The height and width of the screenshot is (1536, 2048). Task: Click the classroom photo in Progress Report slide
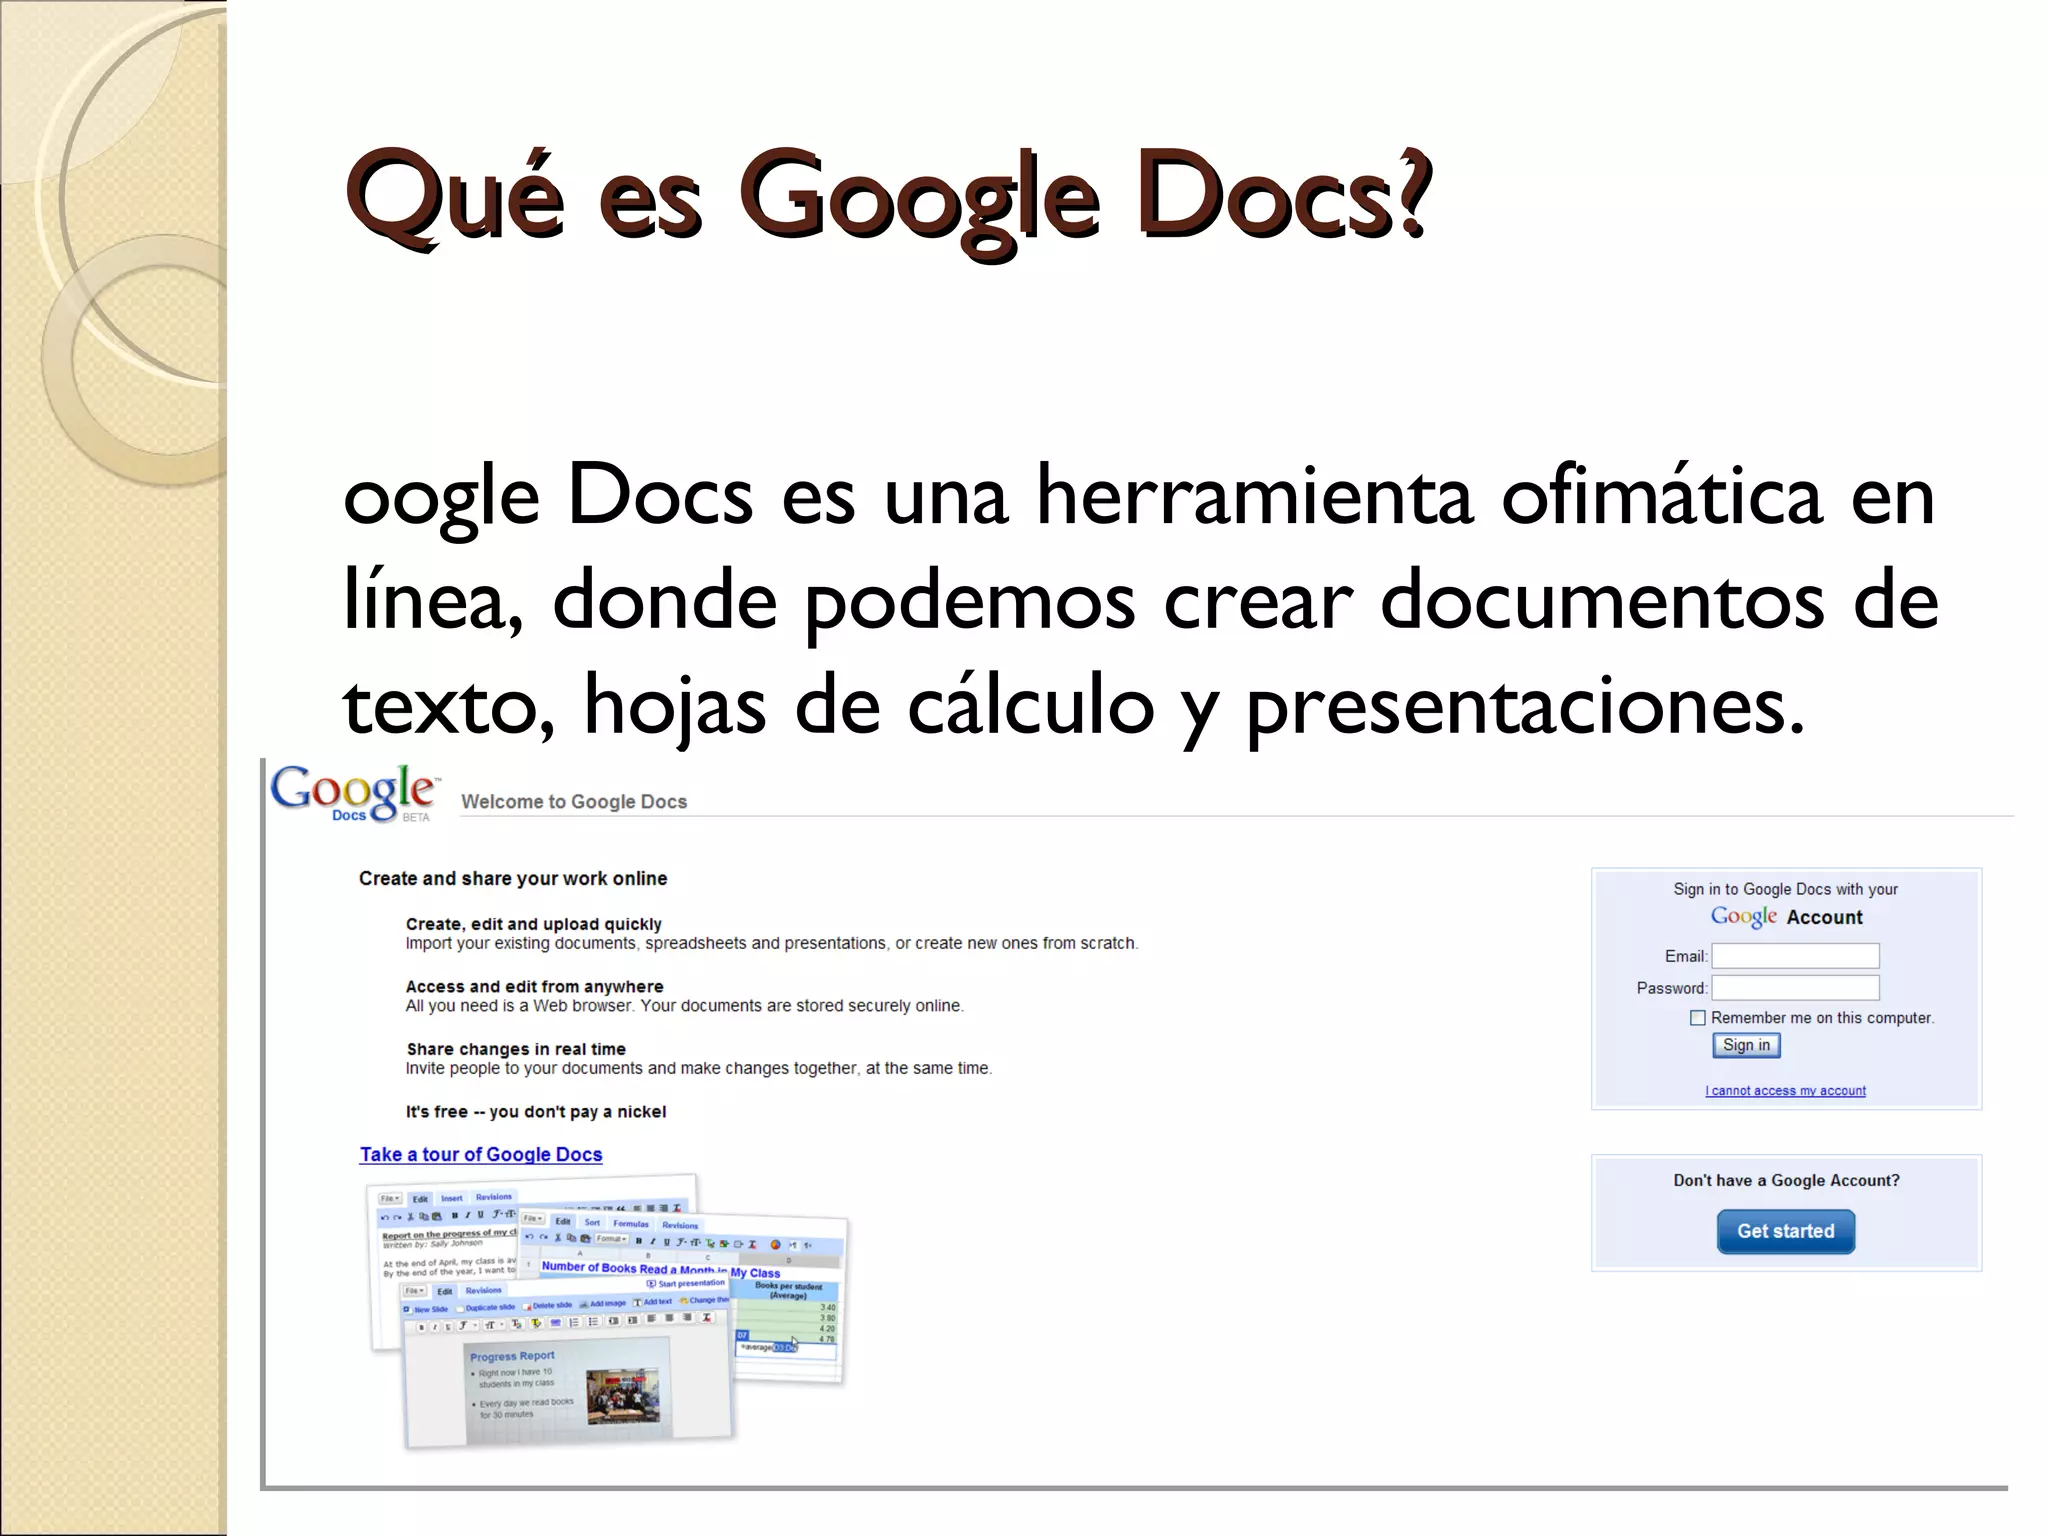[622, 1396]
